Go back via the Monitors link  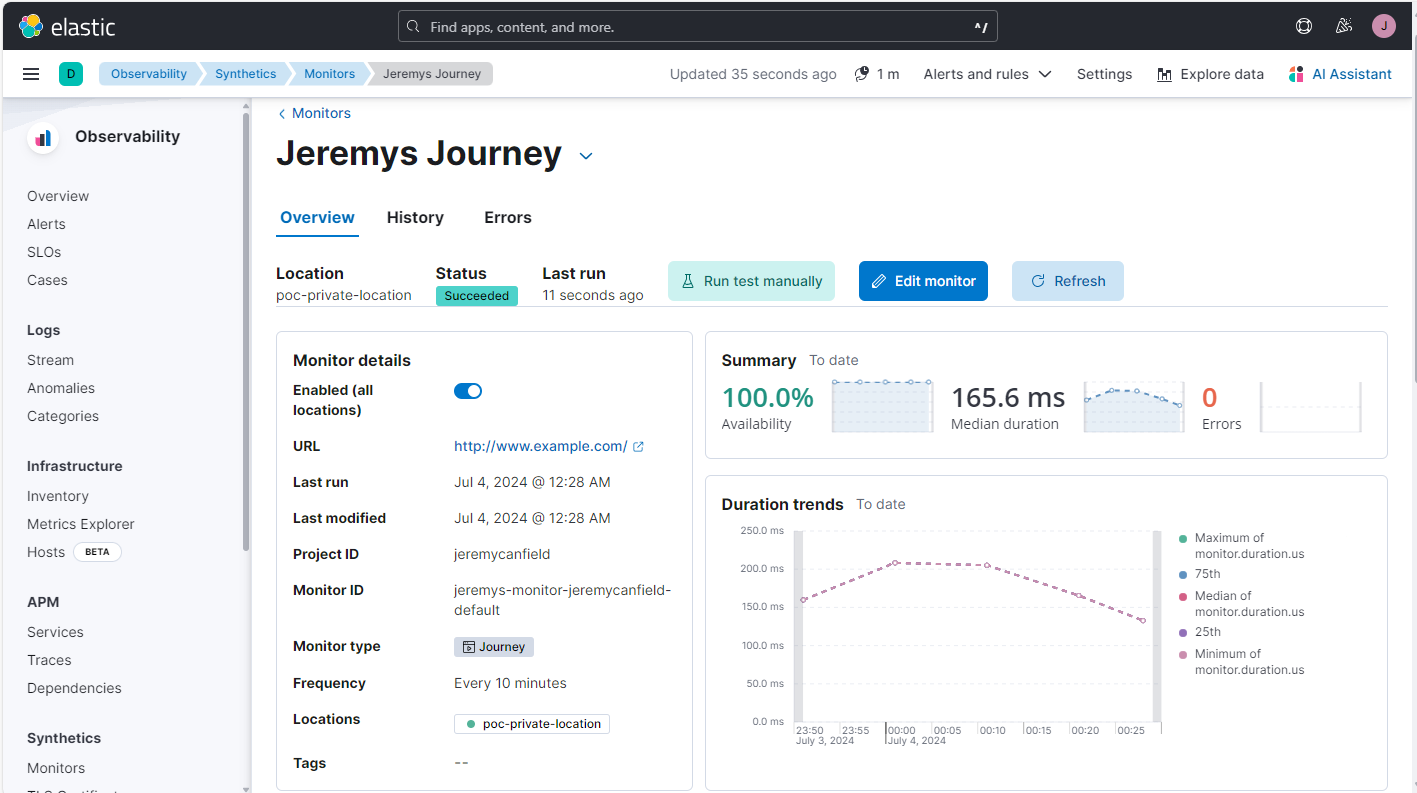pyautogui.click(x=314, y=114)
